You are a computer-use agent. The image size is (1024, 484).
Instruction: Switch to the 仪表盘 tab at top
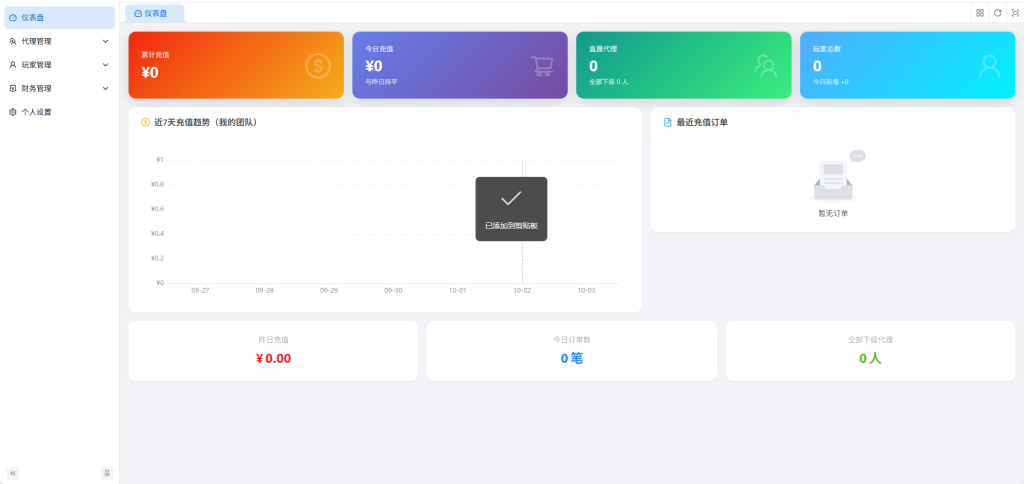coord(155,13)
